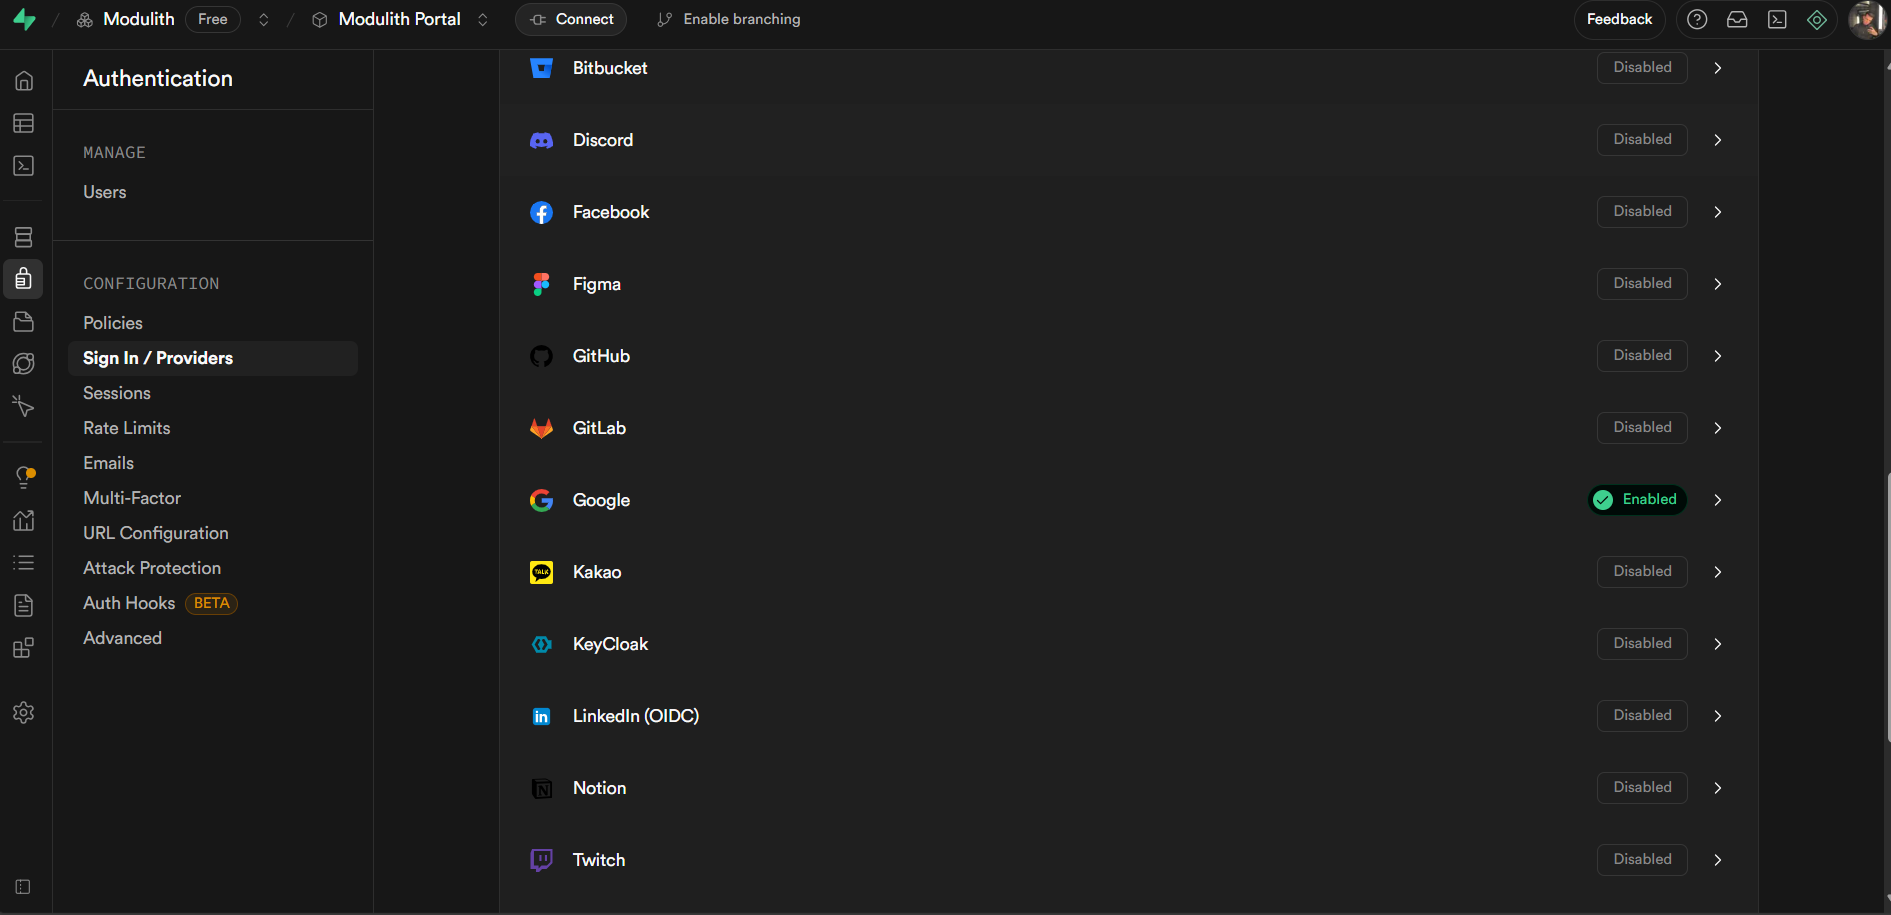Expand the Figma provider chevron
This screenshot has width=1891, height=915.
tap(1717, 284)
